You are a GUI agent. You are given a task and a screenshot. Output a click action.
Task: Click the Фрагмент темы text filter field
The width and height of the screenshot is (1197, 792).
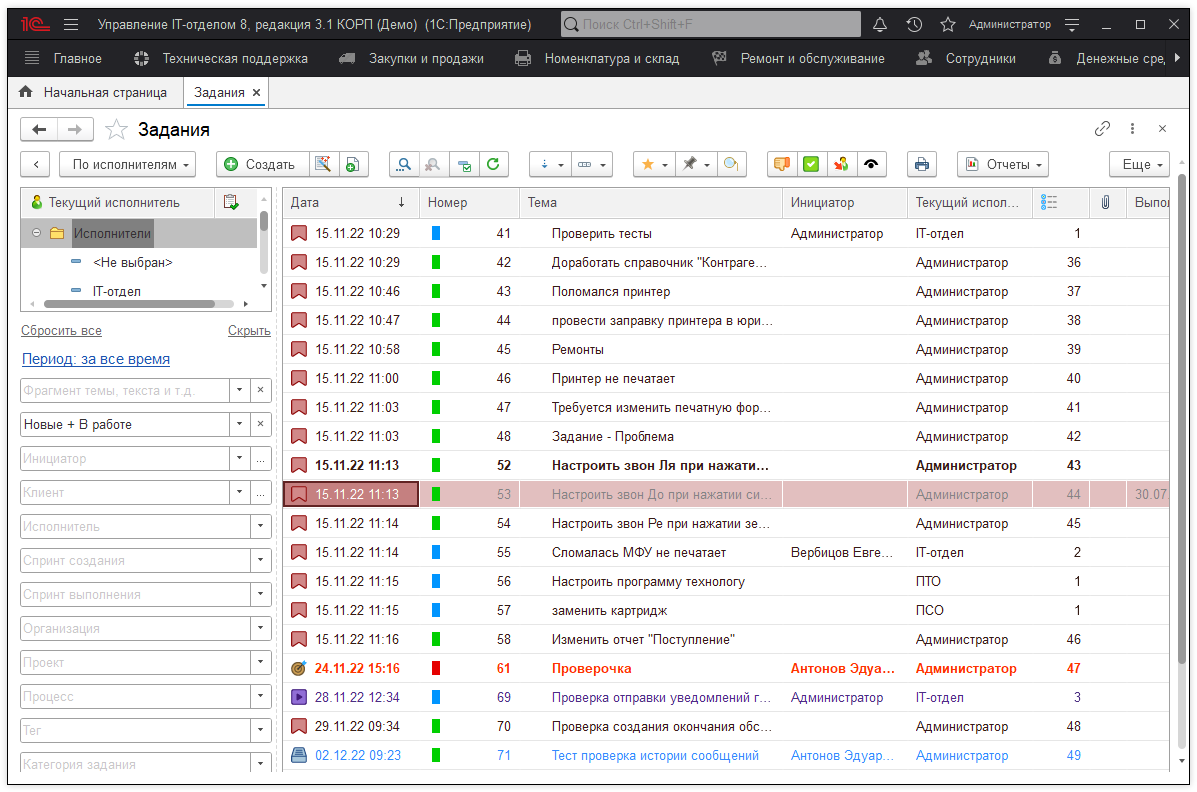pos(124,391)
